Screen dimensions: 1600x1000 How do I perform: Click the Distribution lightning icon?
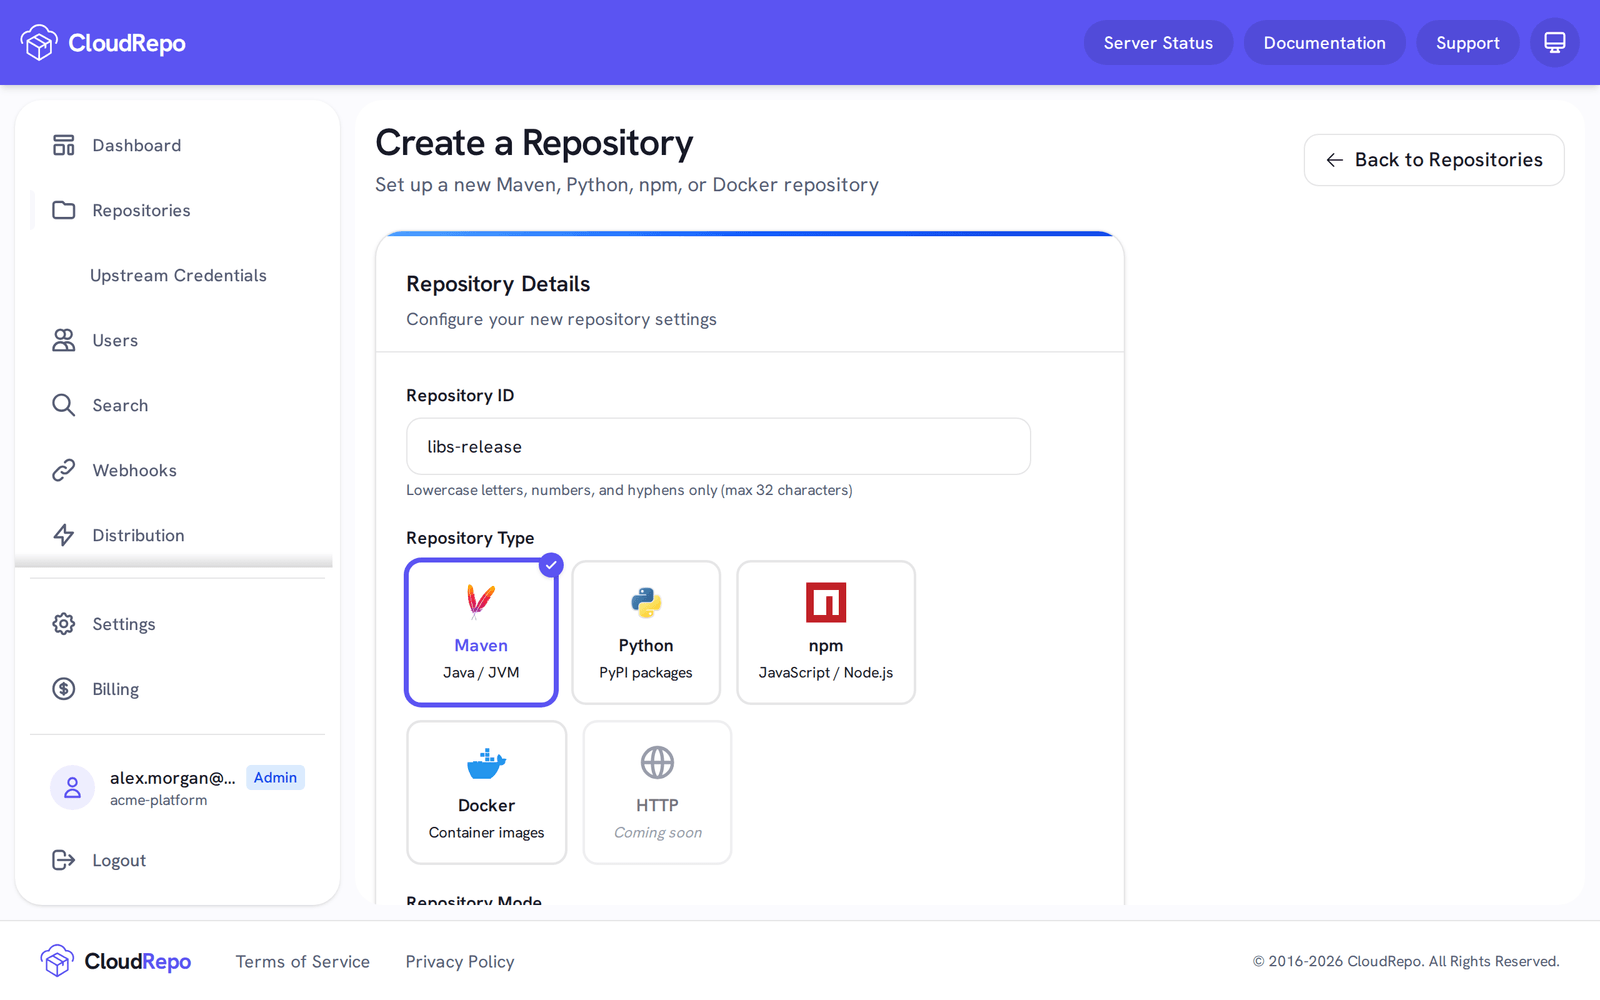(x=64, y=535)
